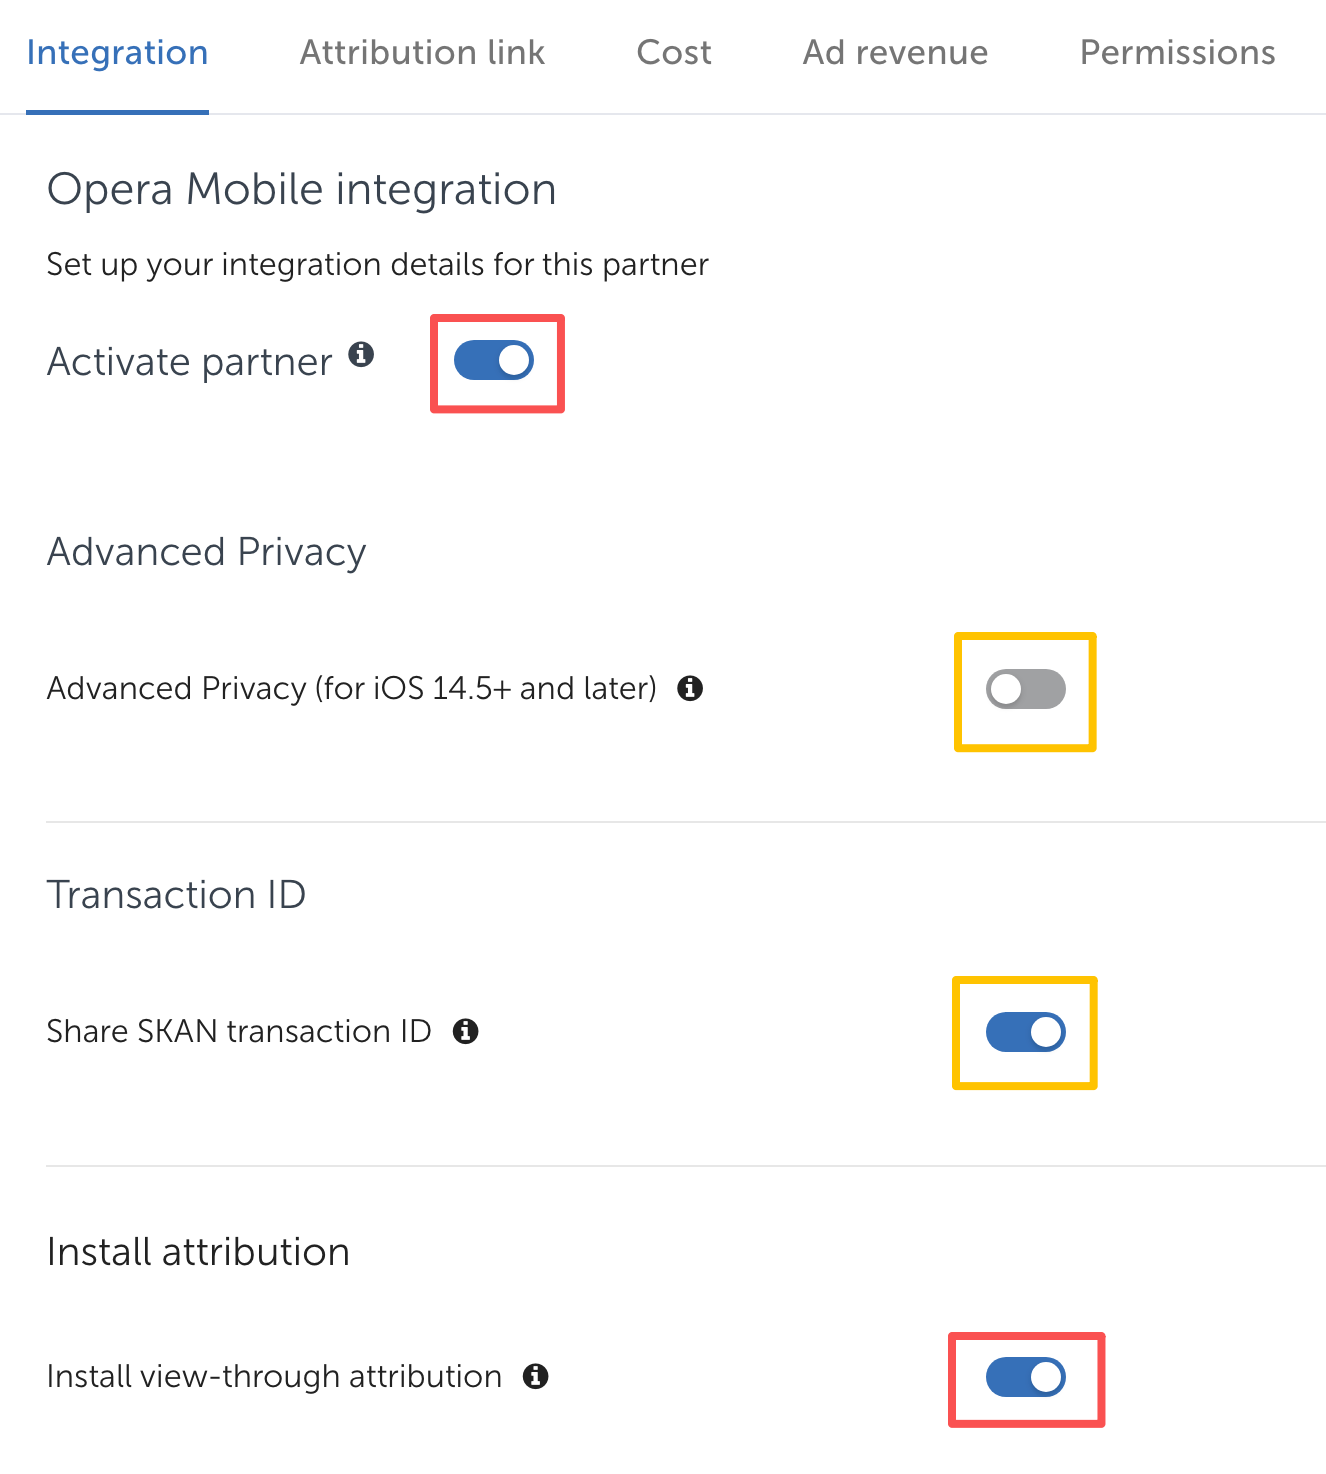This screenshot has height=1474, width=1326.
Task: Click the Install attribution section heading
Action: click(x=198, y=1252)
